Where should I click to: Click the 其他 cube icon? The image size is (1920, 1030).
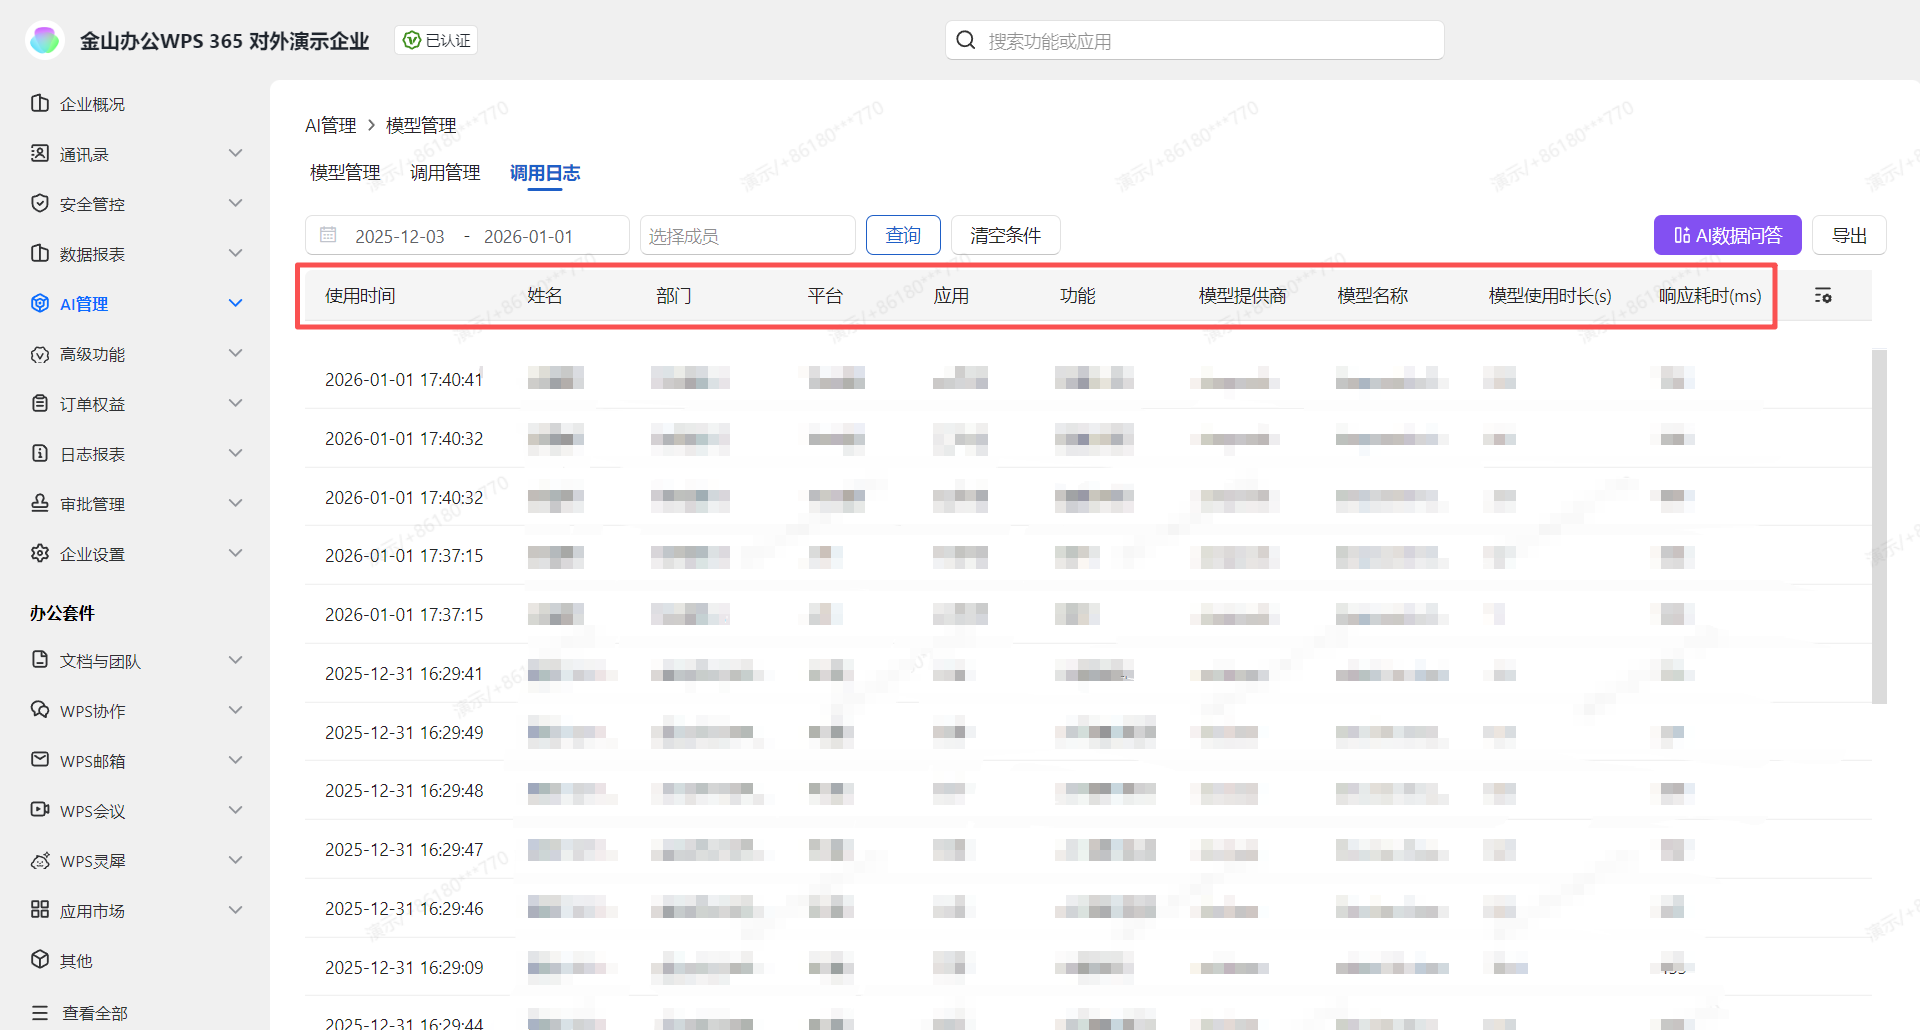tap(40, 960)
